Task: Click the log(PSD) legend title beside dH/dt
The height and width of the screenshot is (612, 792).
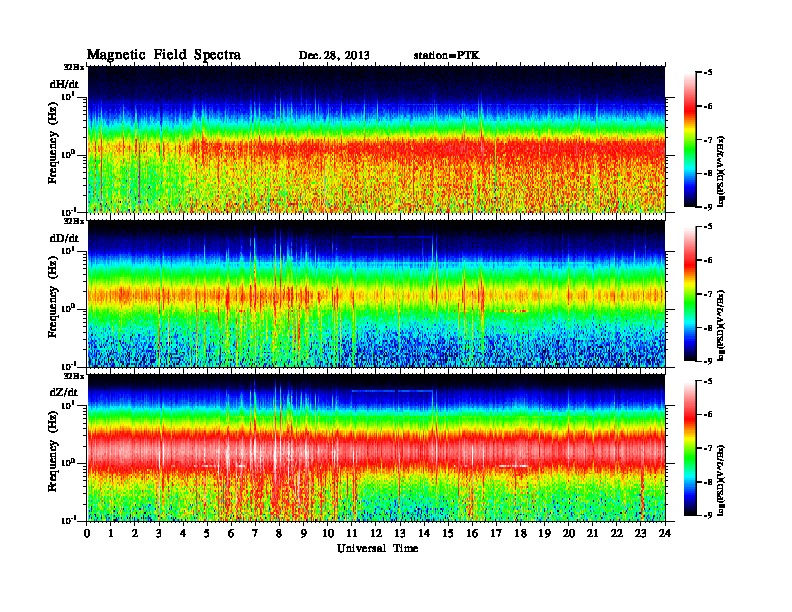Action: coord(721,171)
